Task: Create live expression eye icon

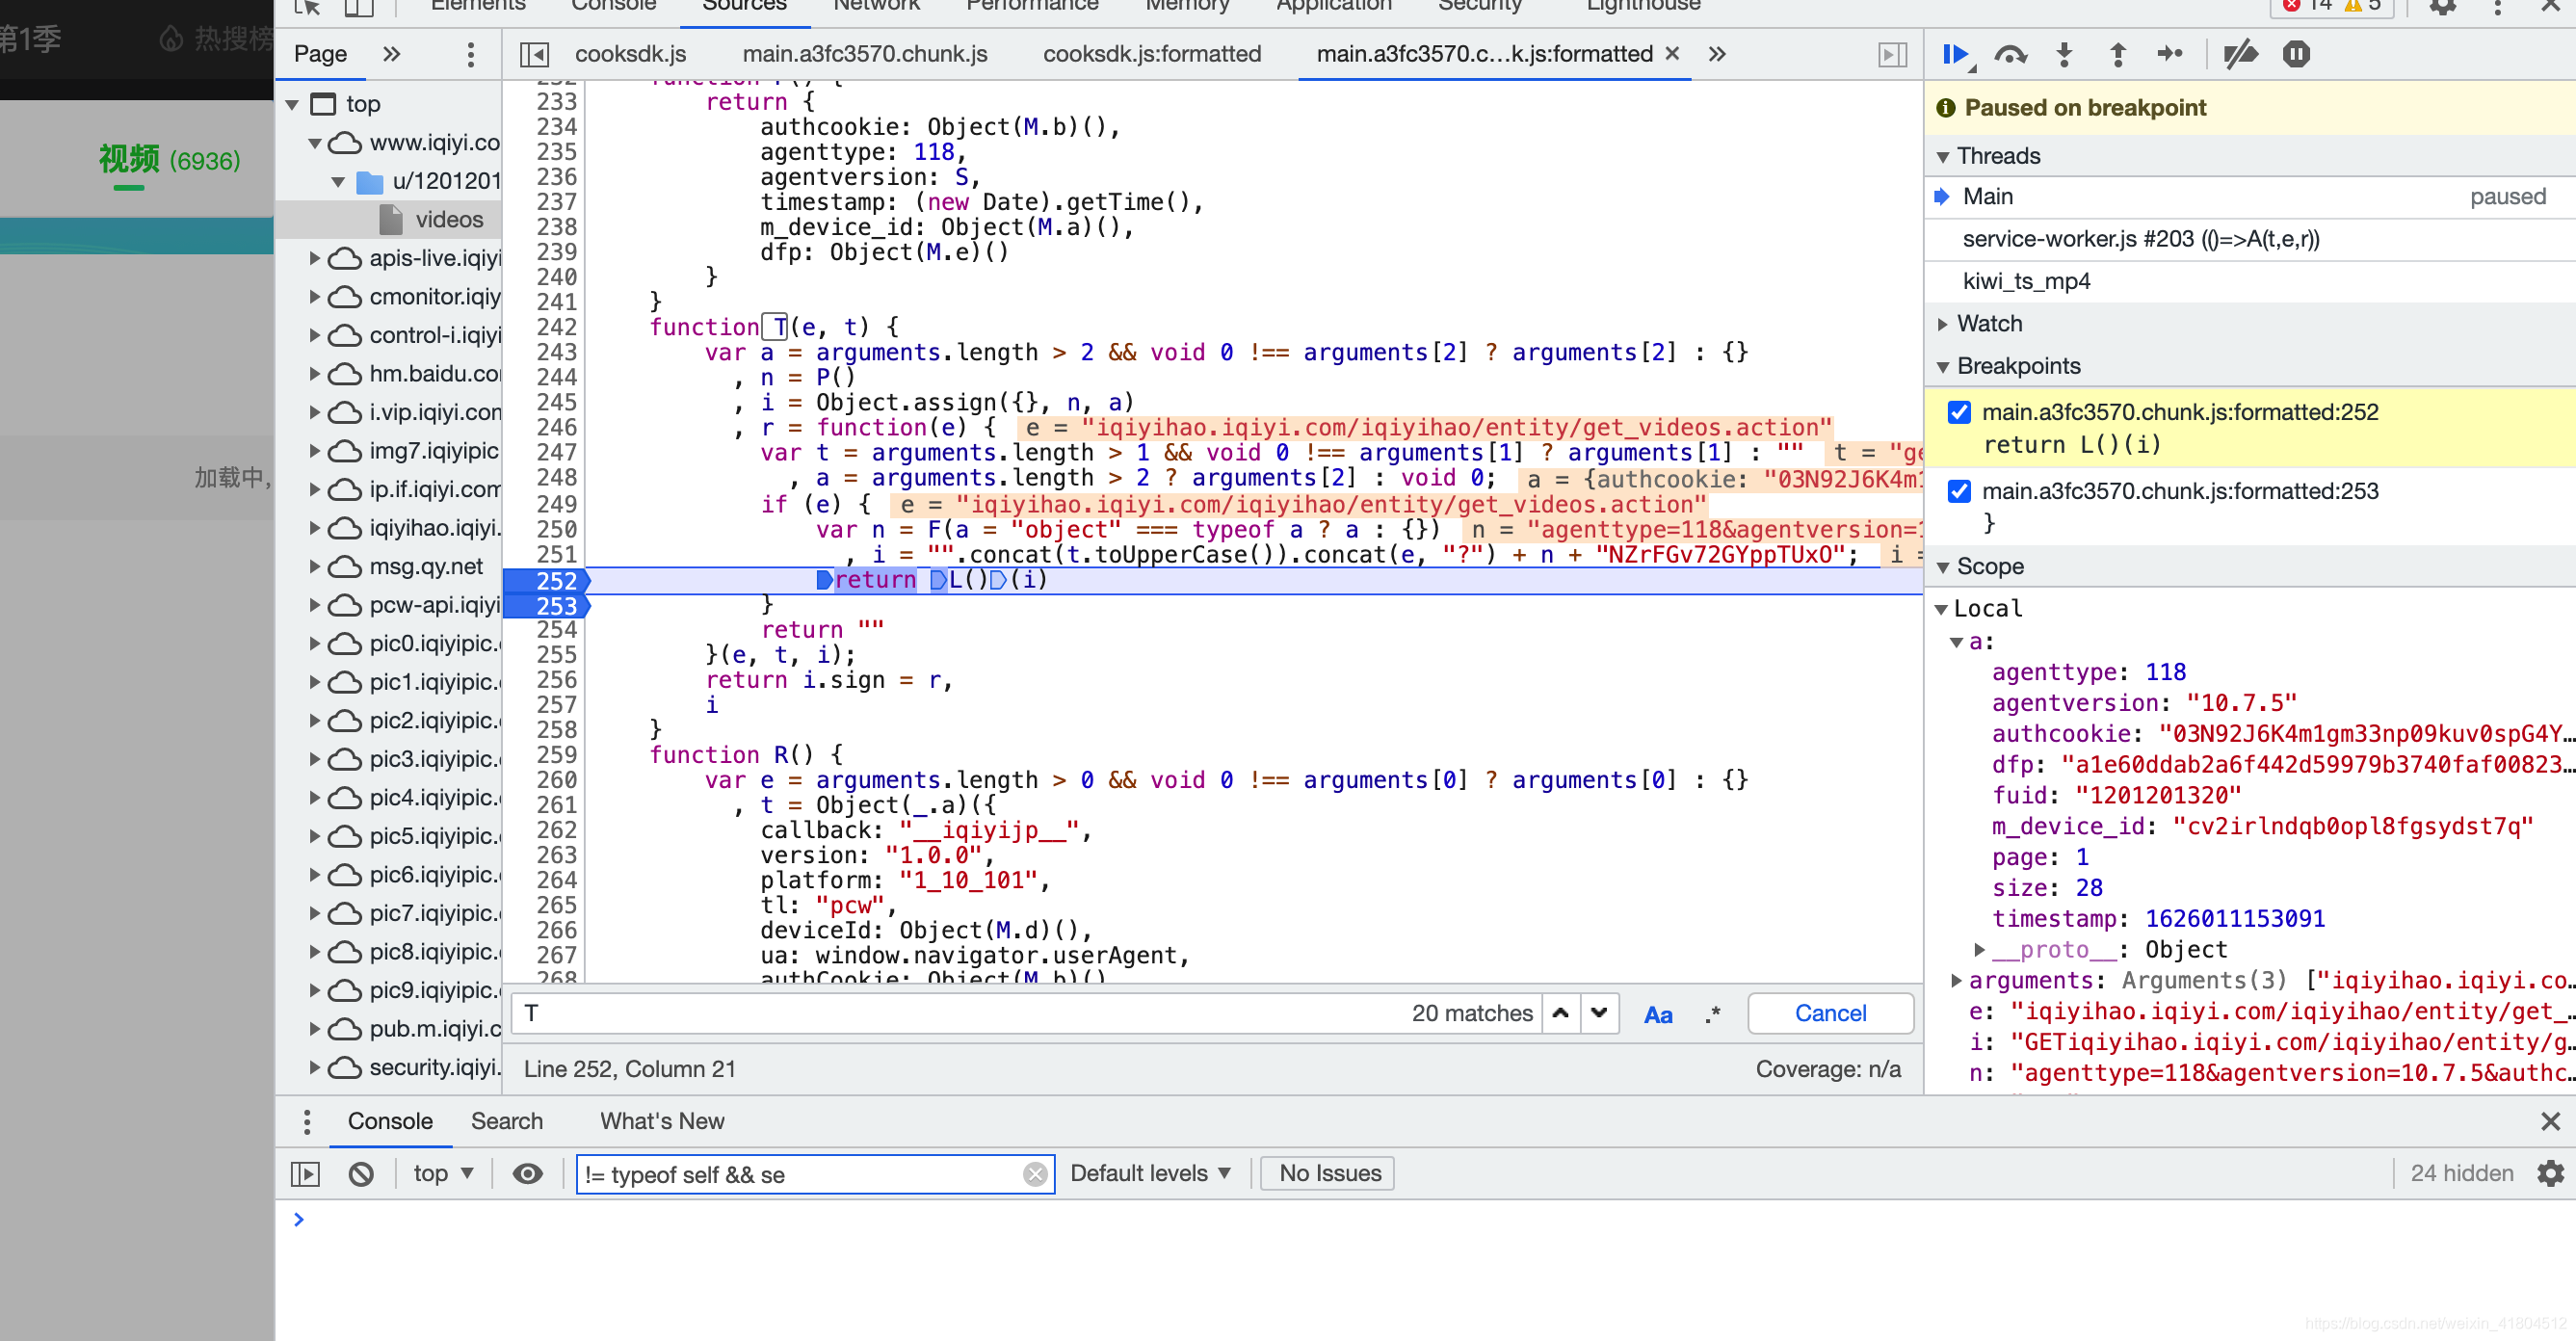Action: 527,1174
